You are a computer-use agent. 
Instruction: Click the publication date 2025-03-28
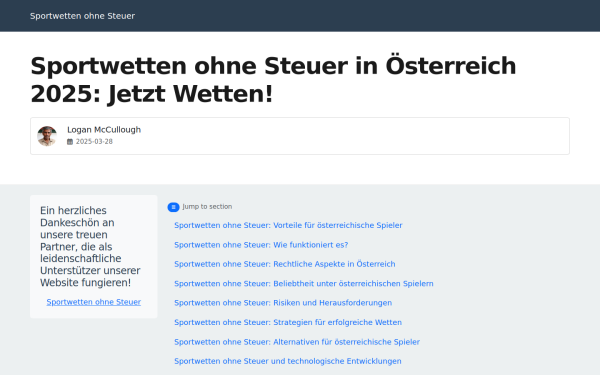coord(94,142)
